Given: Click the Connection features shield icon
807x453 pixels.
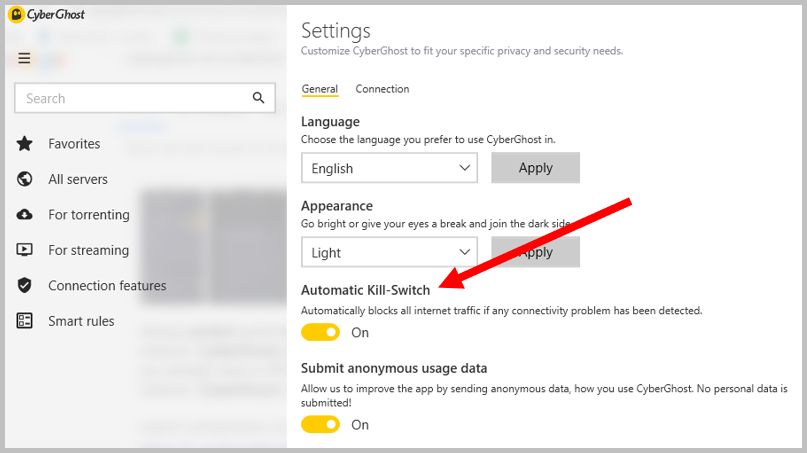Looking at the screenshot, I should (x=24, y=285).
